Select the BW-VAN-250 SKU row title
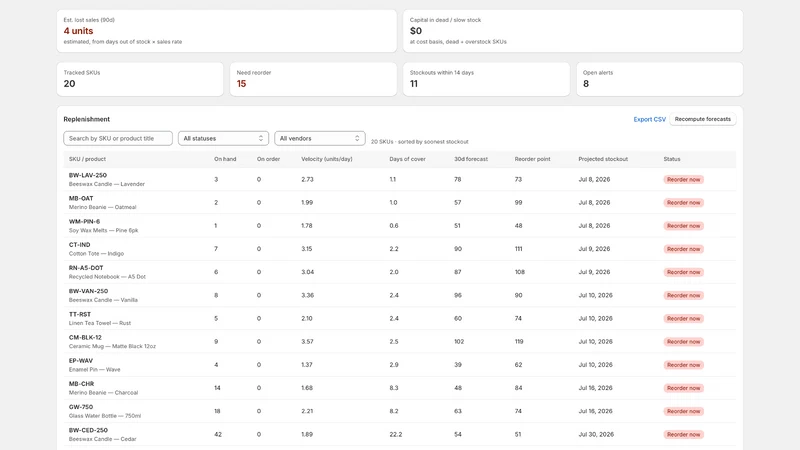800x450 pixels. tap(88, 291)
